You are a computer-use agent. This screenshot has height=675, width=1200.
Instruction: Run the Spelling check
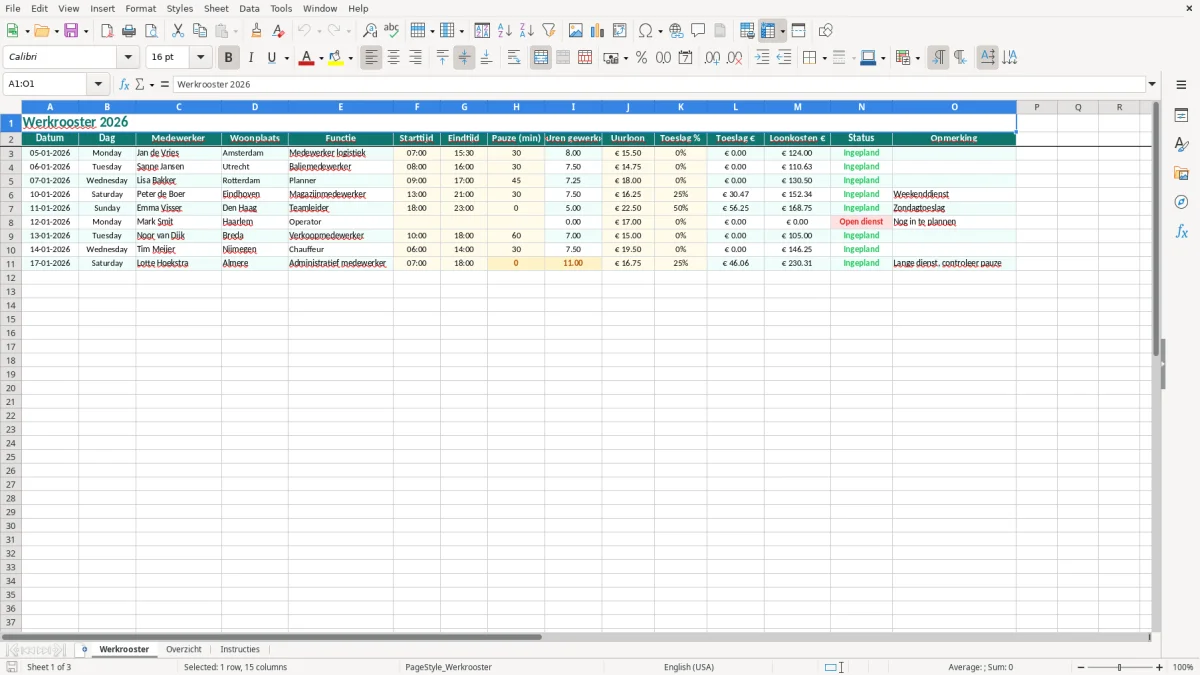point(392,31)
